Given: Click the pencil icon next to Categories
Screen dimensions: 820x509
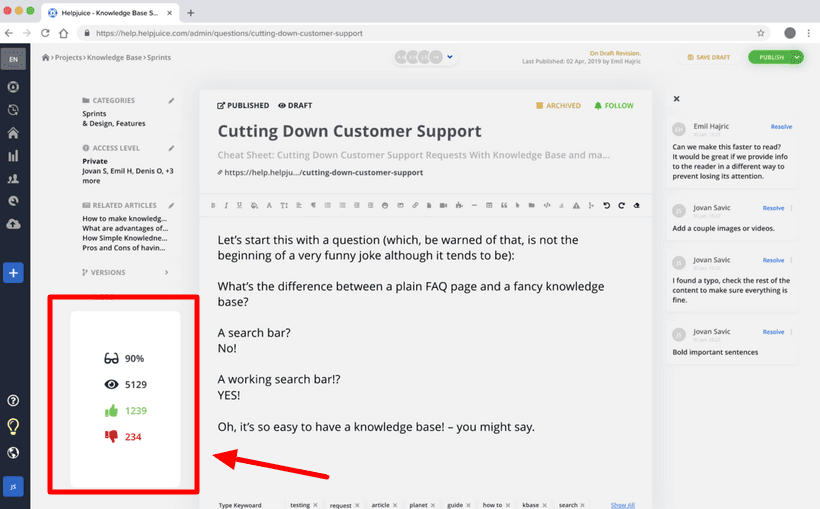Looking at the screenshot, I should tap(171, 101).
